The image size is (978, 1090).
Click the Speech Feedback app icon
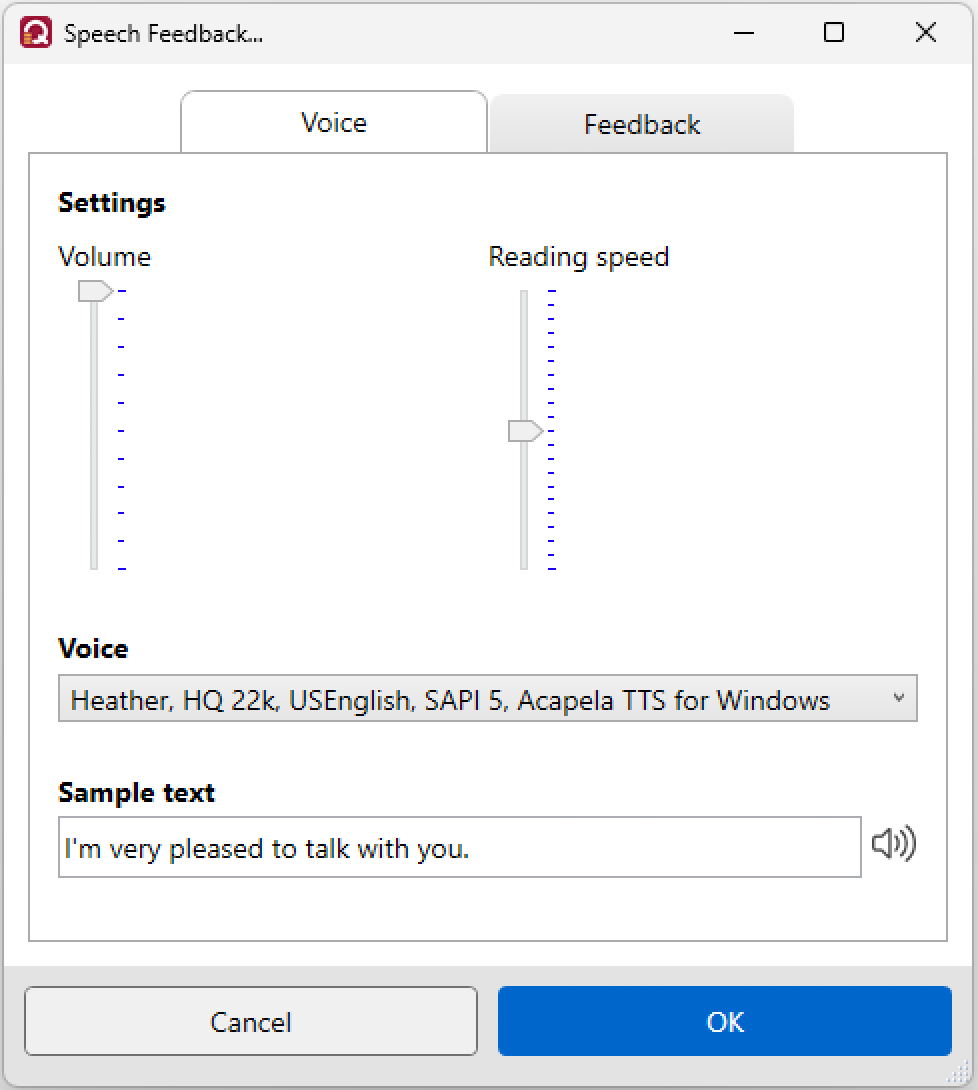click(35, 33)
